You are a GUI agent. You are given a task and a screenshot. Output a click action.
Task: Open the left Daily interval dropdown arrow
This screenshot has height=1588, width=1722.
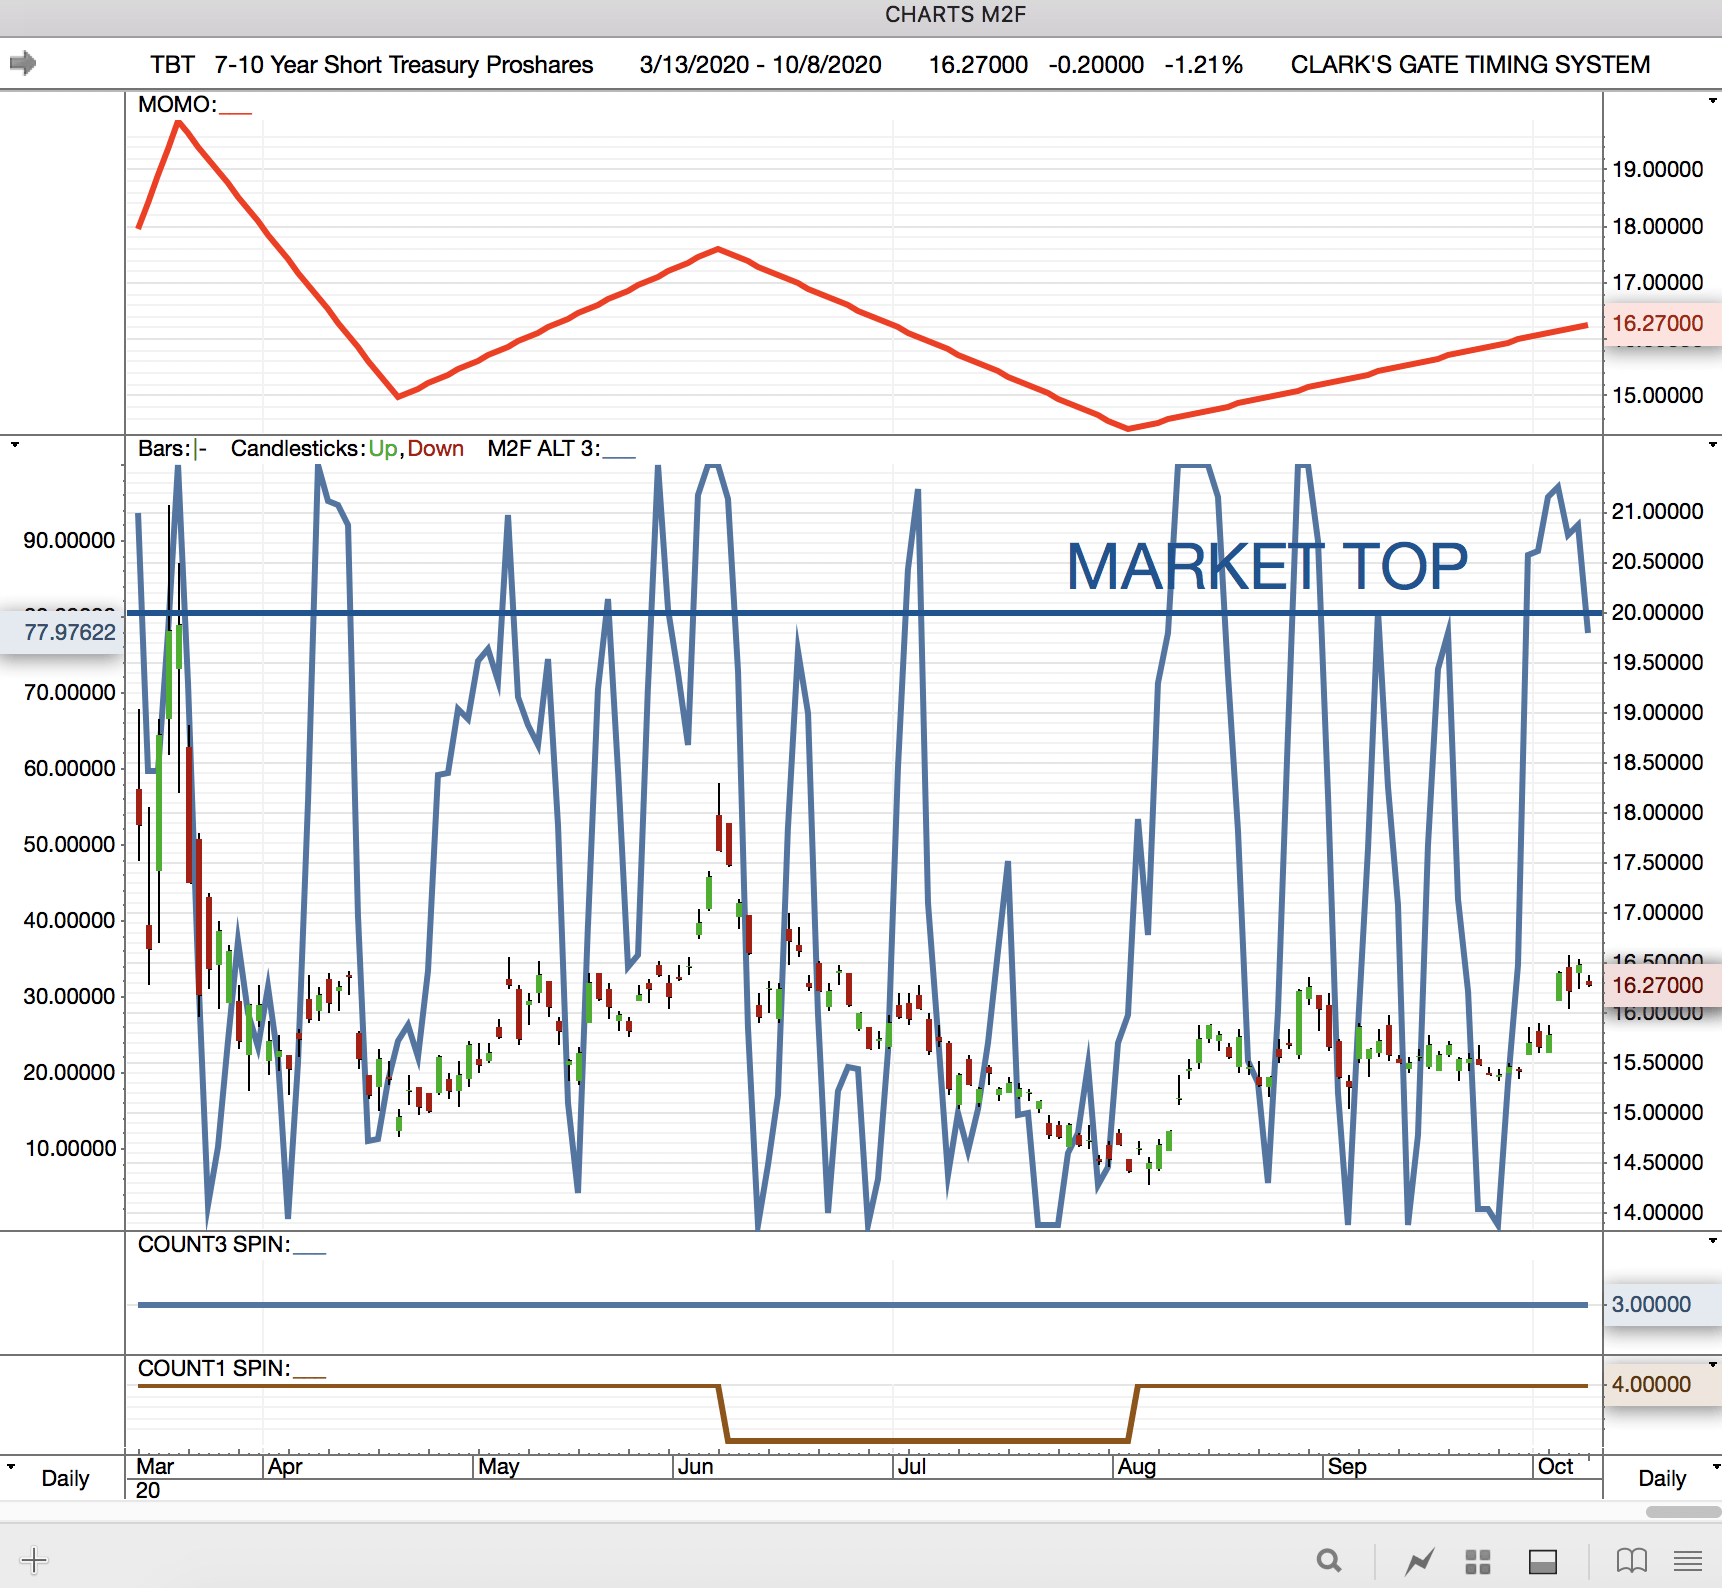12,1467
